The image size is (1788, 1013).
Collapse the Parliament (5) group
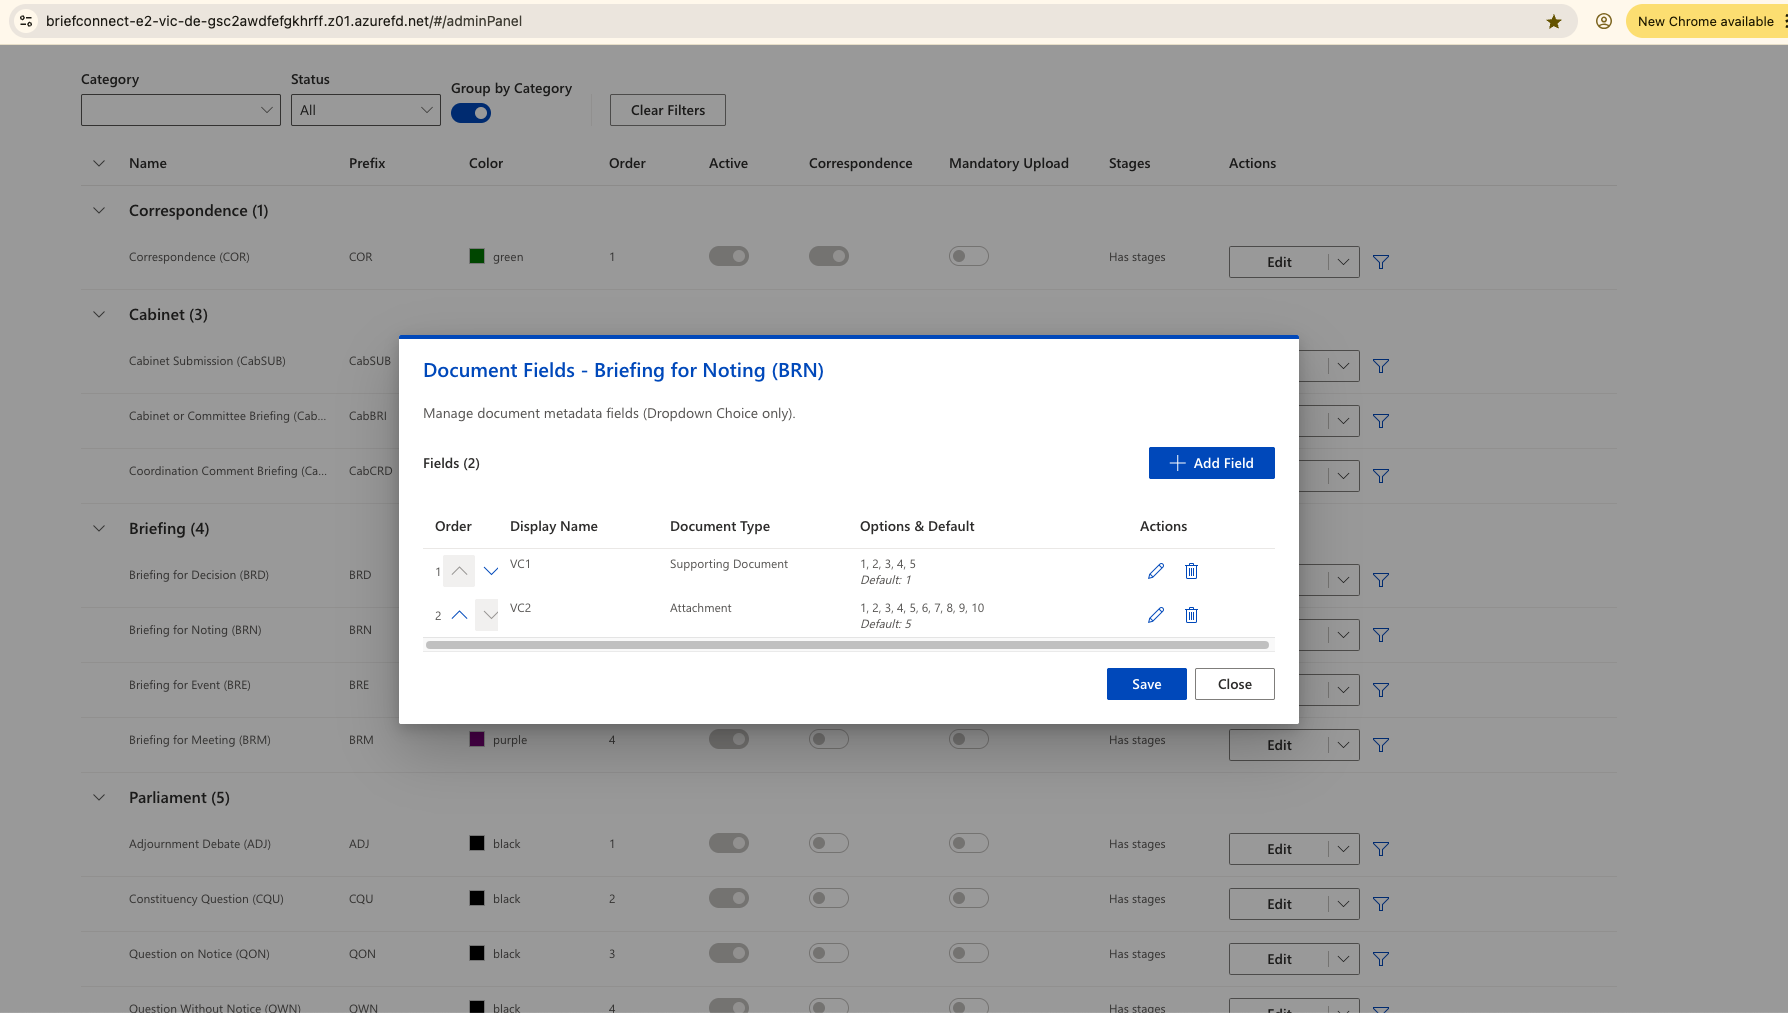(x=99, y=797)
